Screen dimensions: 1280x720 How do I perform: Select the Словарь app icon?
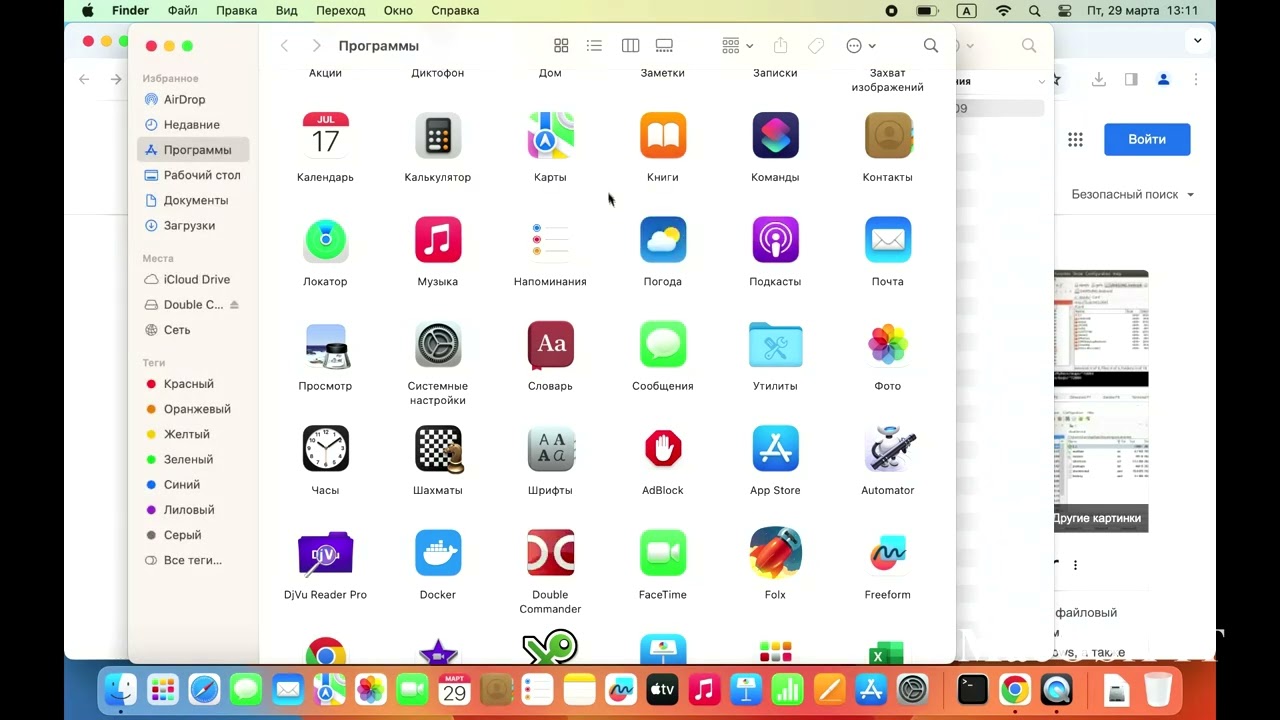550,344
